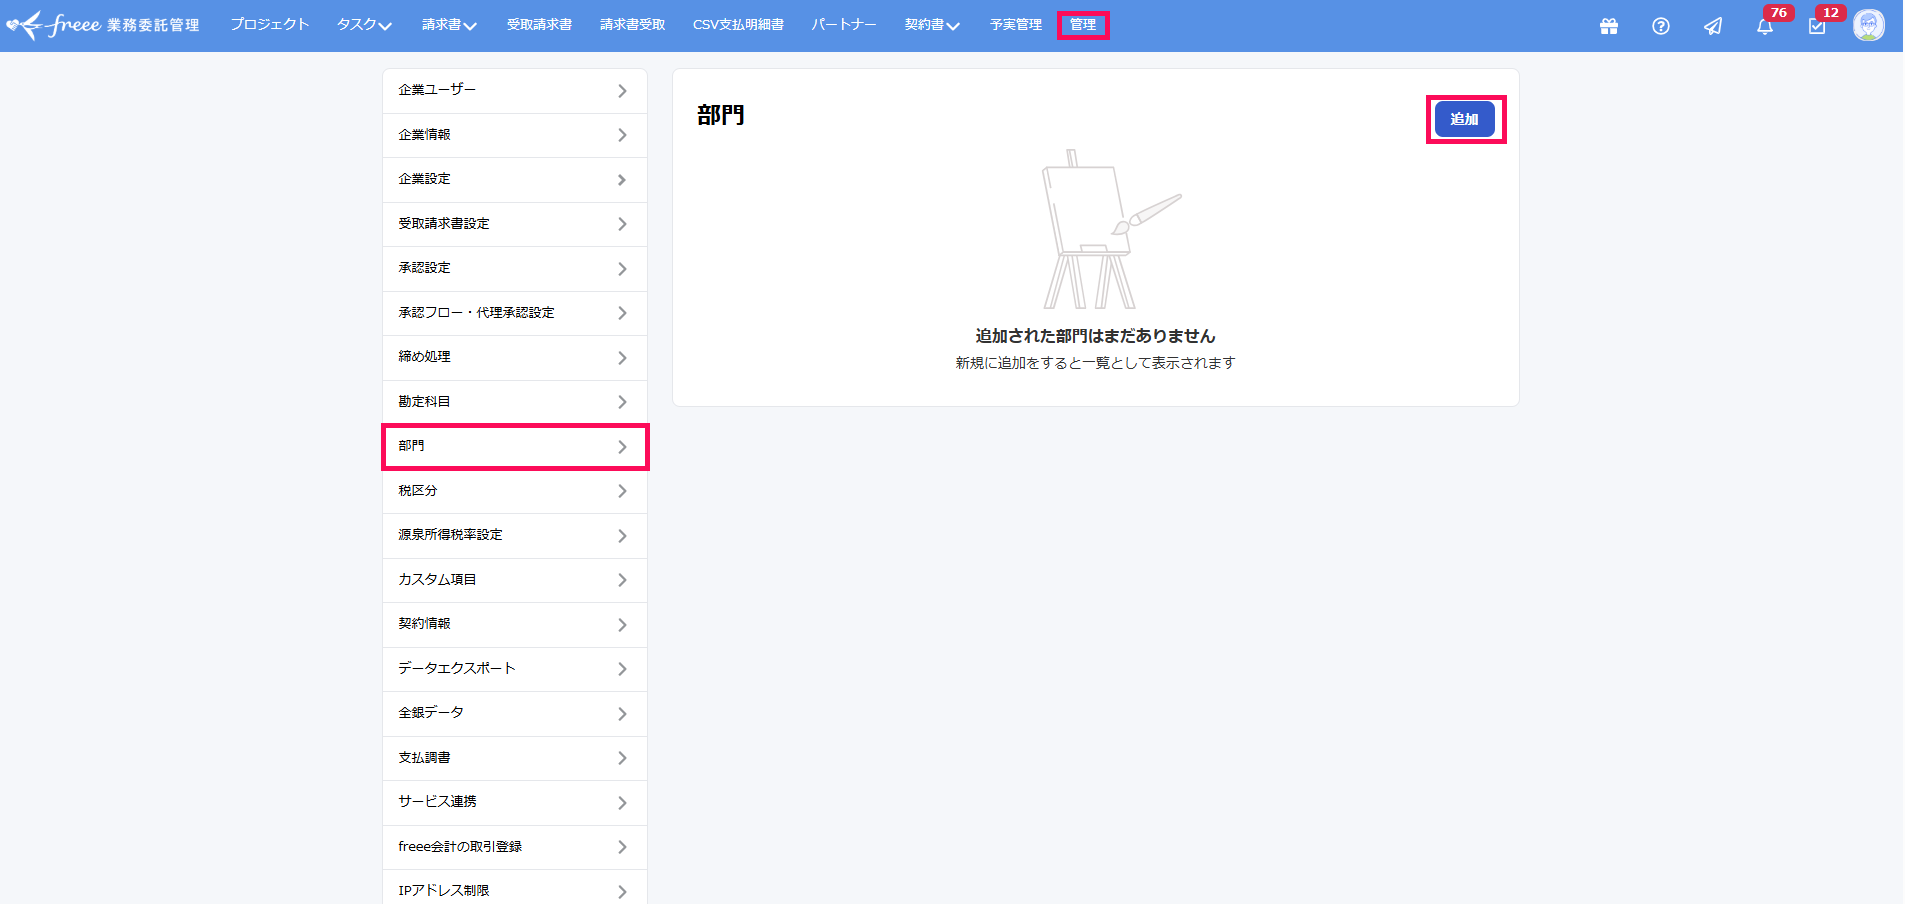The height and width of the screenshot is (904, 1905).
Task: Open the プロジェクト menu item
Action: (269, 25)
